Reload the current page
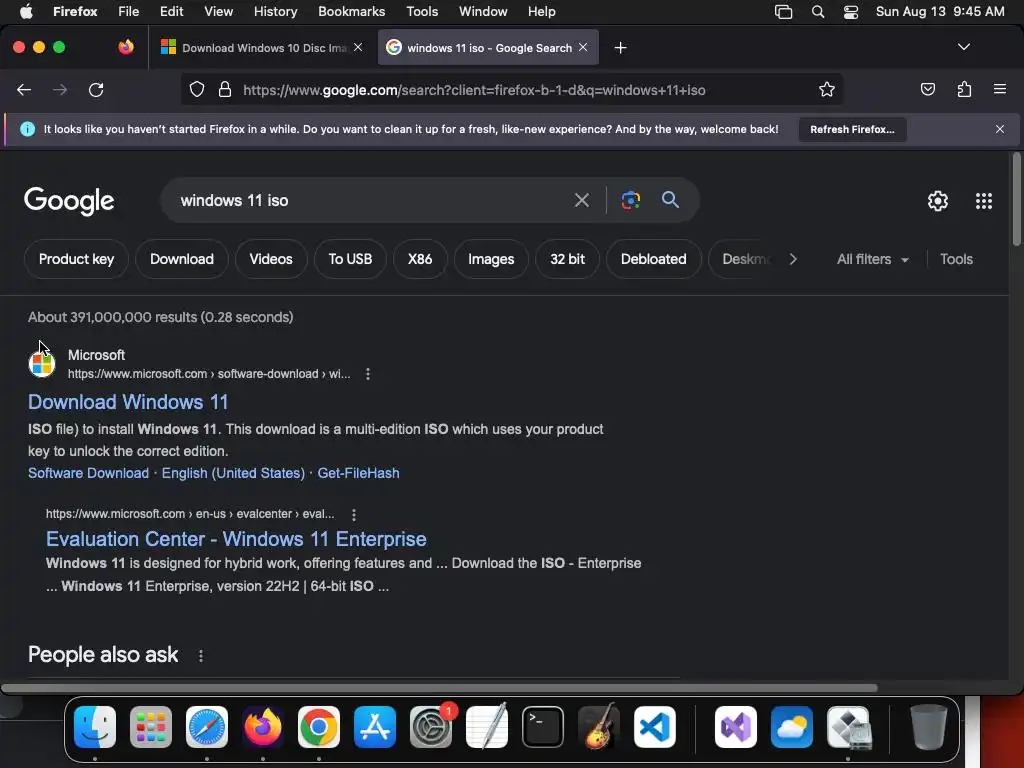 click(96, 90)
